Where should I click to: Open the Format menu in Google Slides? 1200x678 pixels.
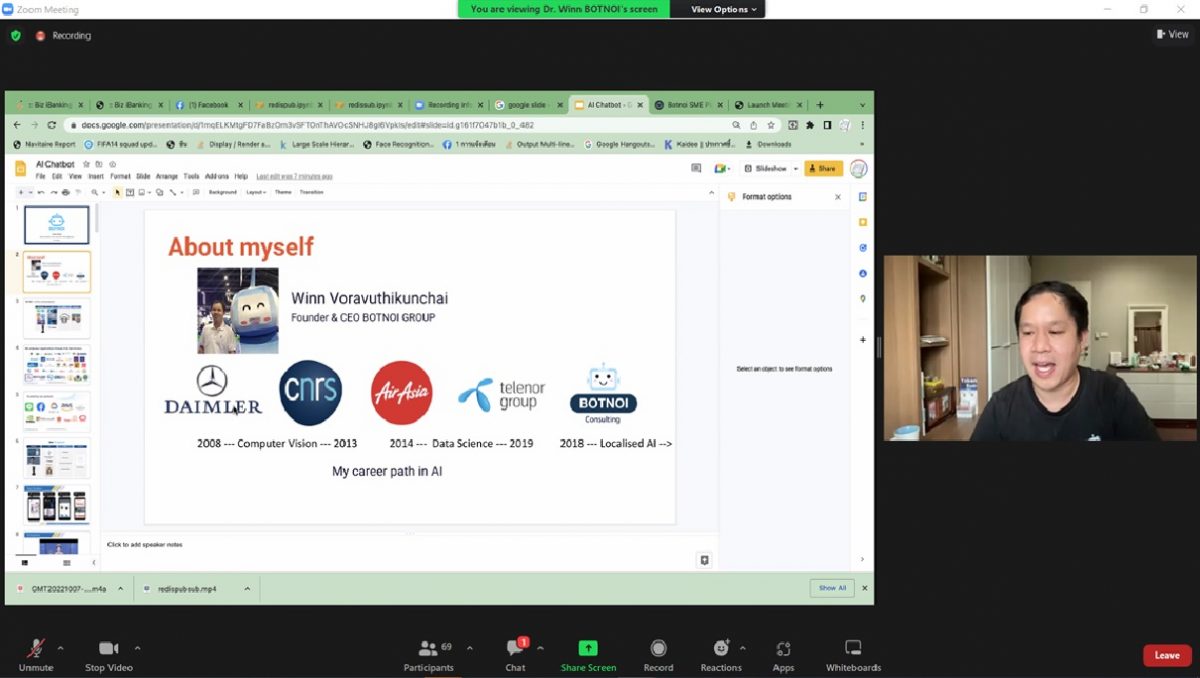tap(120, 176)
